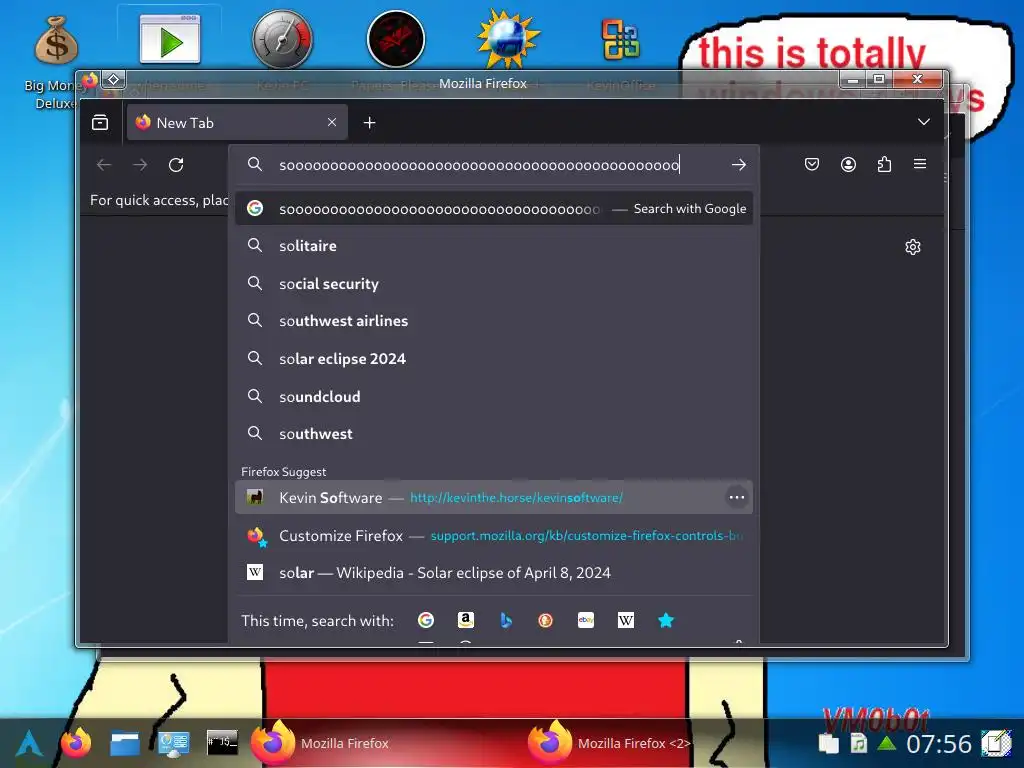The height and width of the screenshot is (768, 1024).
Task: Search this time with DuckDuckGo icon
Action: [x=545, y=620]
